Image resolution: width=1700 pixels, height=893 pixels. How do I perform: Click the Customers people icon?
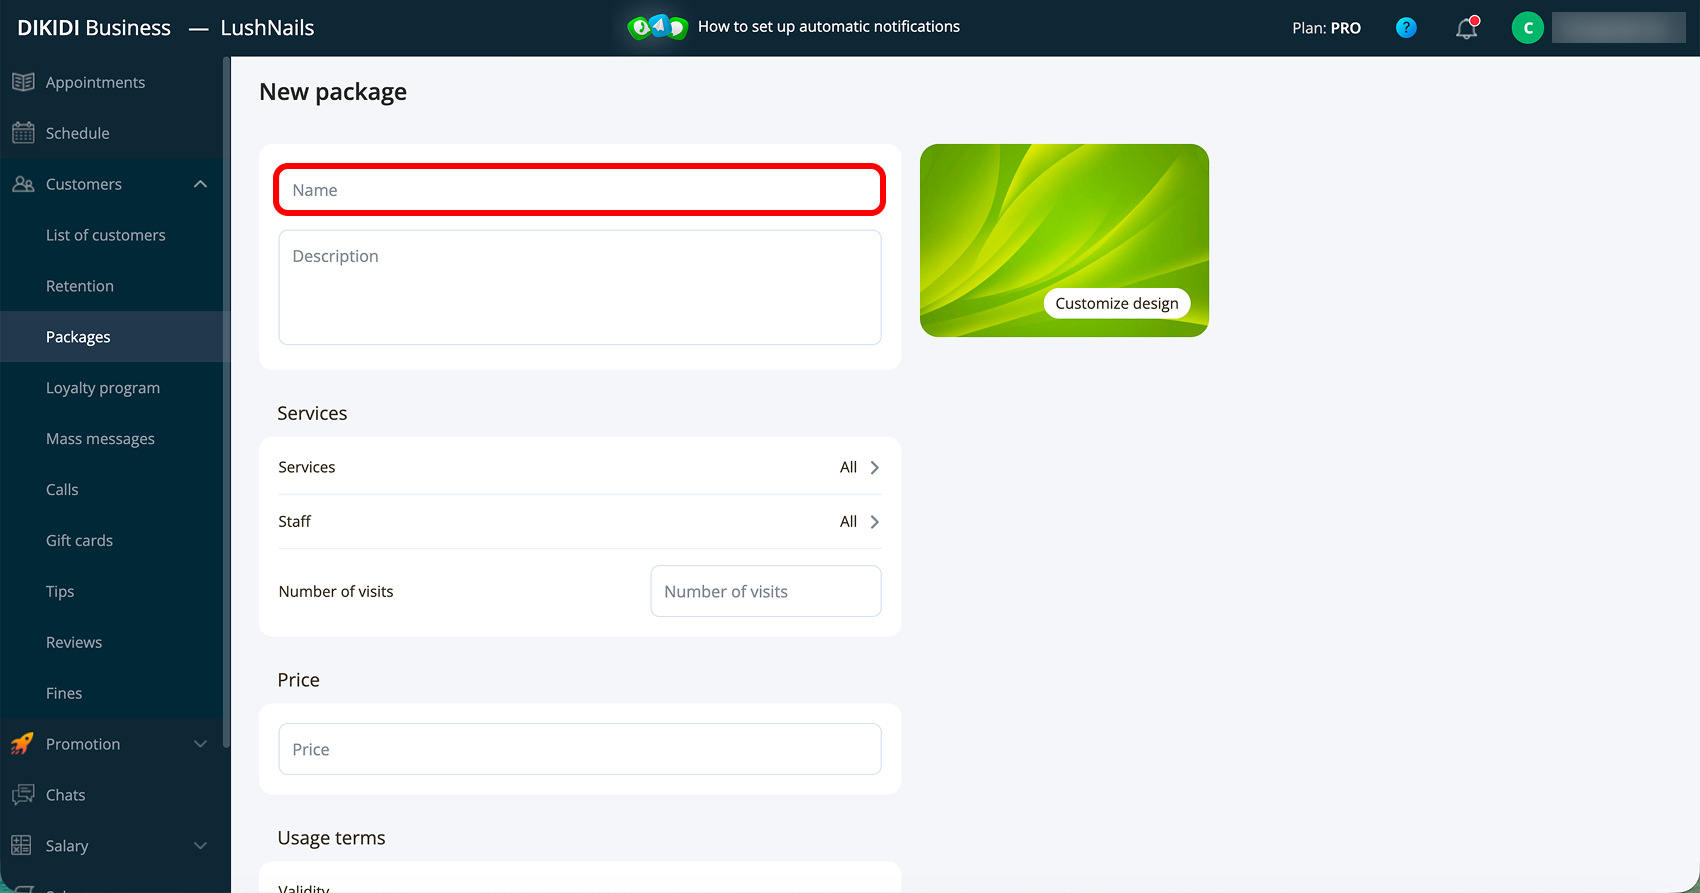tap(23, 184)
